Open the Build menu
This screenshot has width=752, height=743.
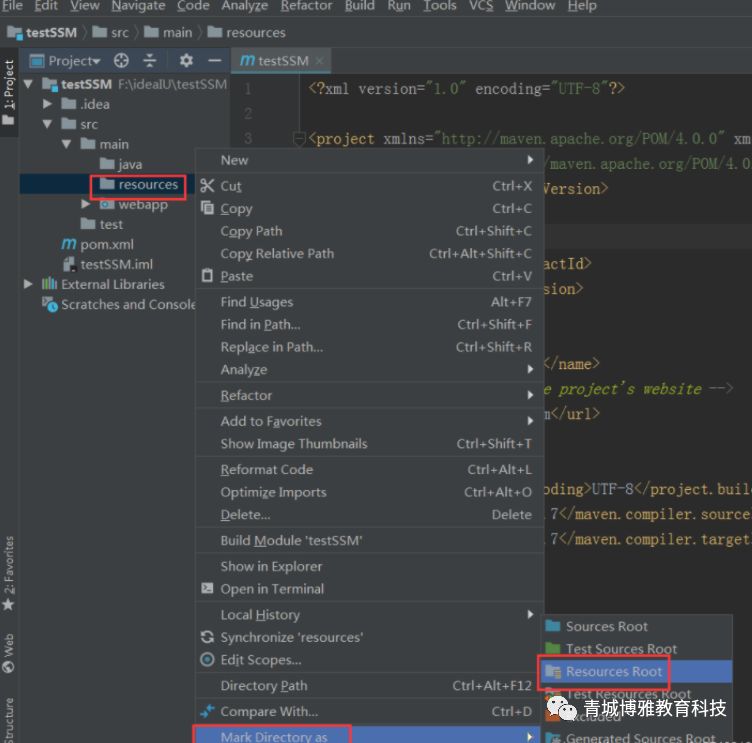tap(359, 5)
